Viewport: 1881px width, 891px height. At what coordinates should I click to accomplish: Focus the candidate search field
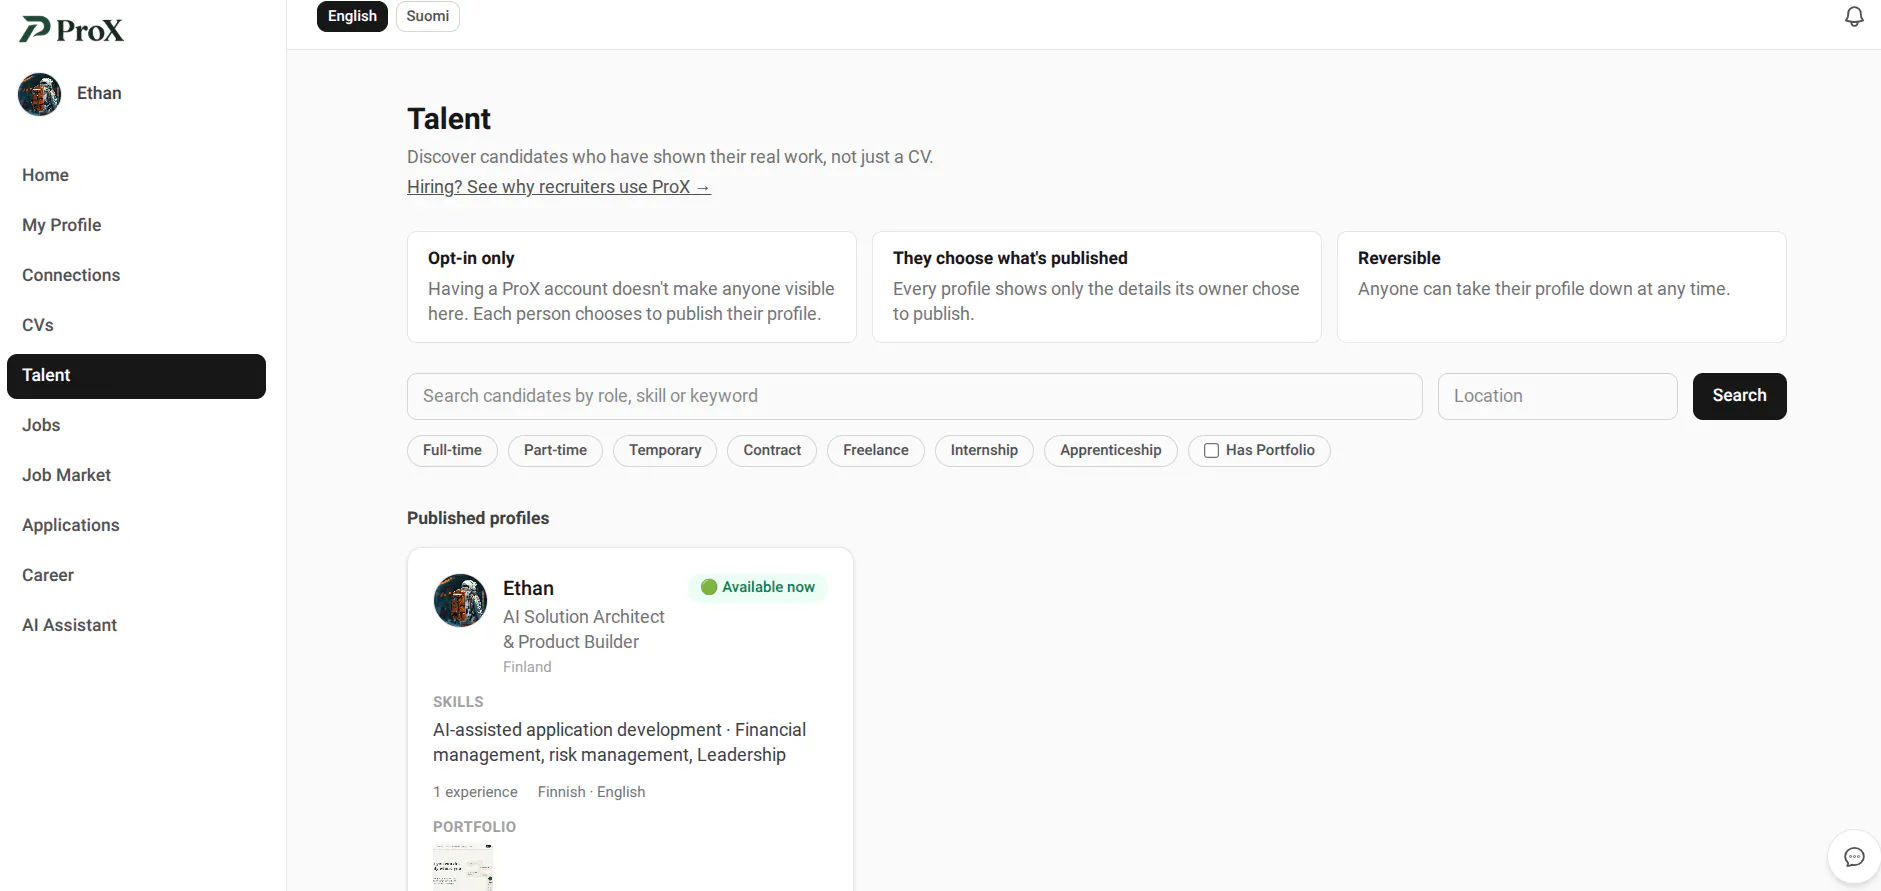pos(914,396)
